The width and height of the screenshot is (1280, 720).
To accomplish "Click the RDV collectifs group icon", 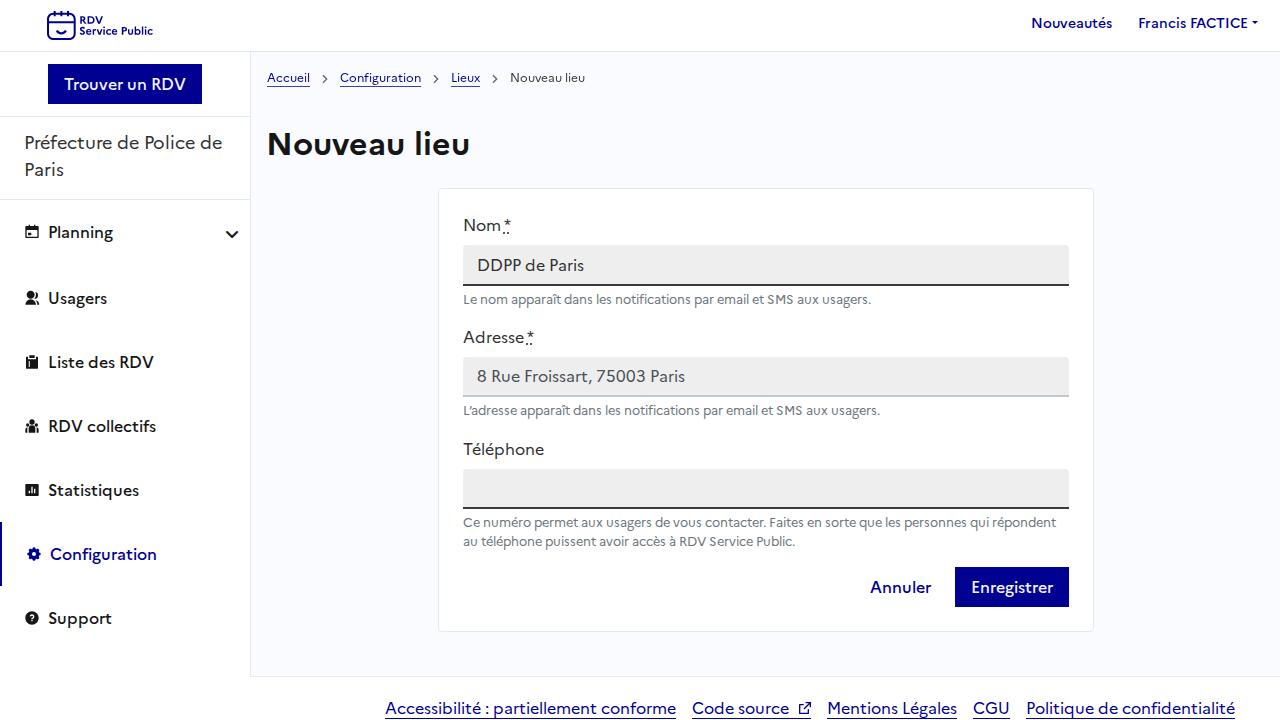I will (x=32, y=426).
